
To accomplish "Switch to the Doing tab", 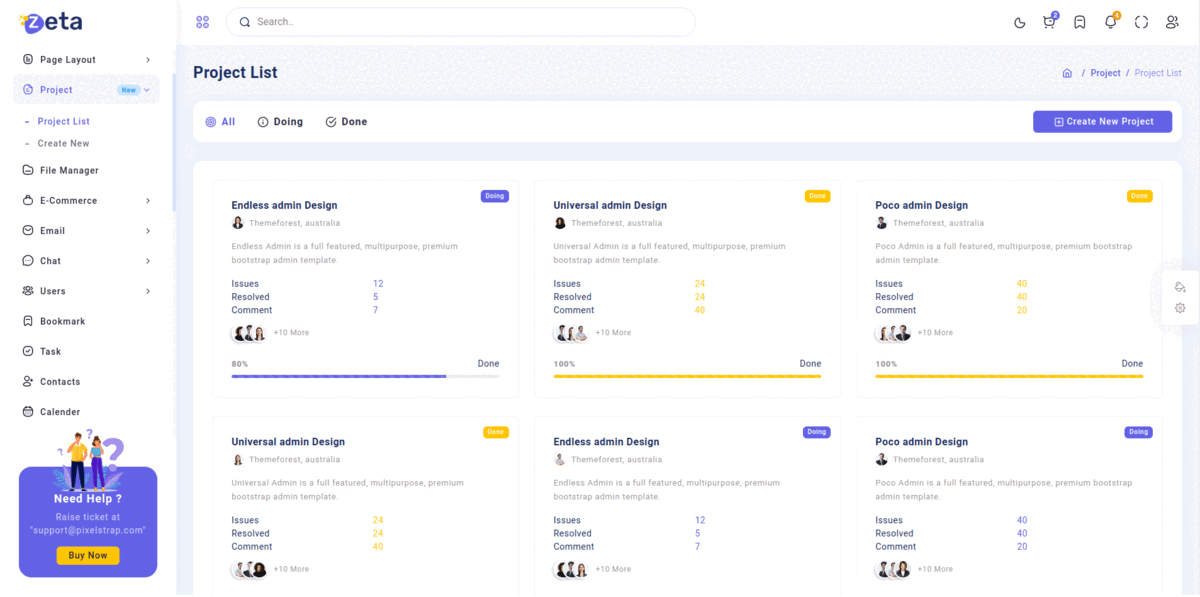I will [280, 122].
